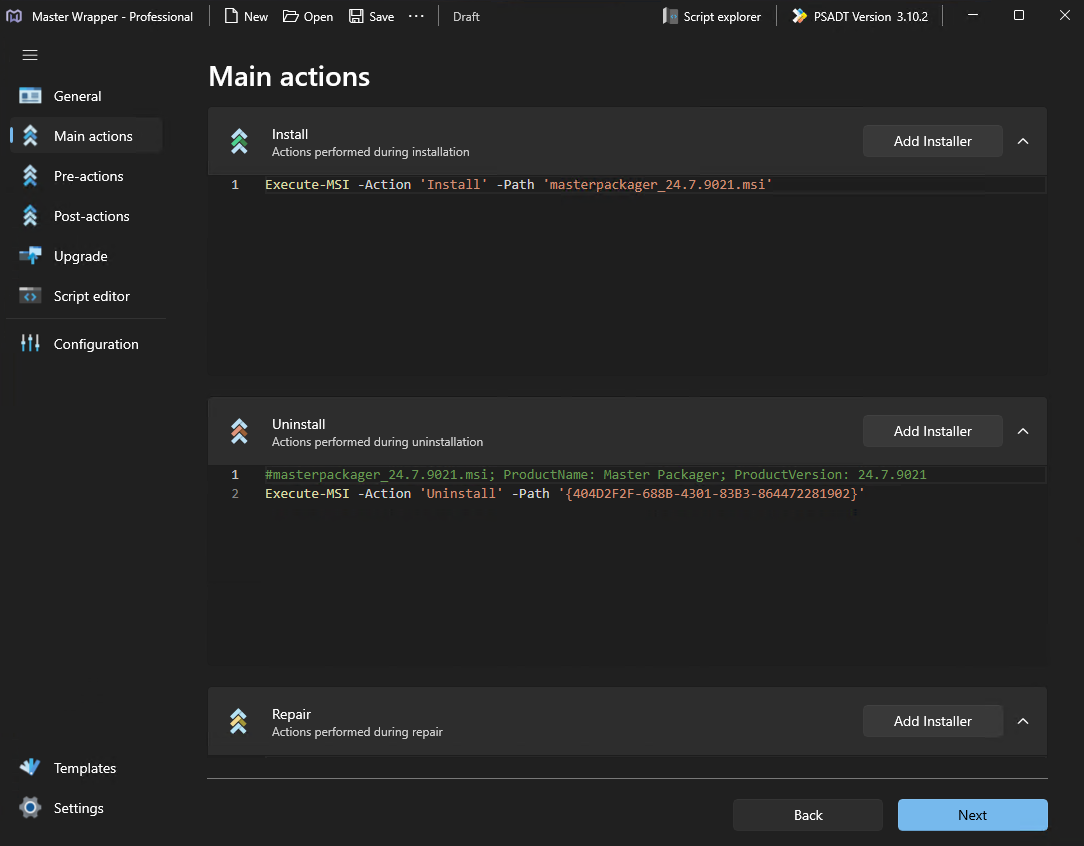Screen dimensions: 1084x846
Task: Click 'Install' action string in Install editor
Action: [454, 185]
